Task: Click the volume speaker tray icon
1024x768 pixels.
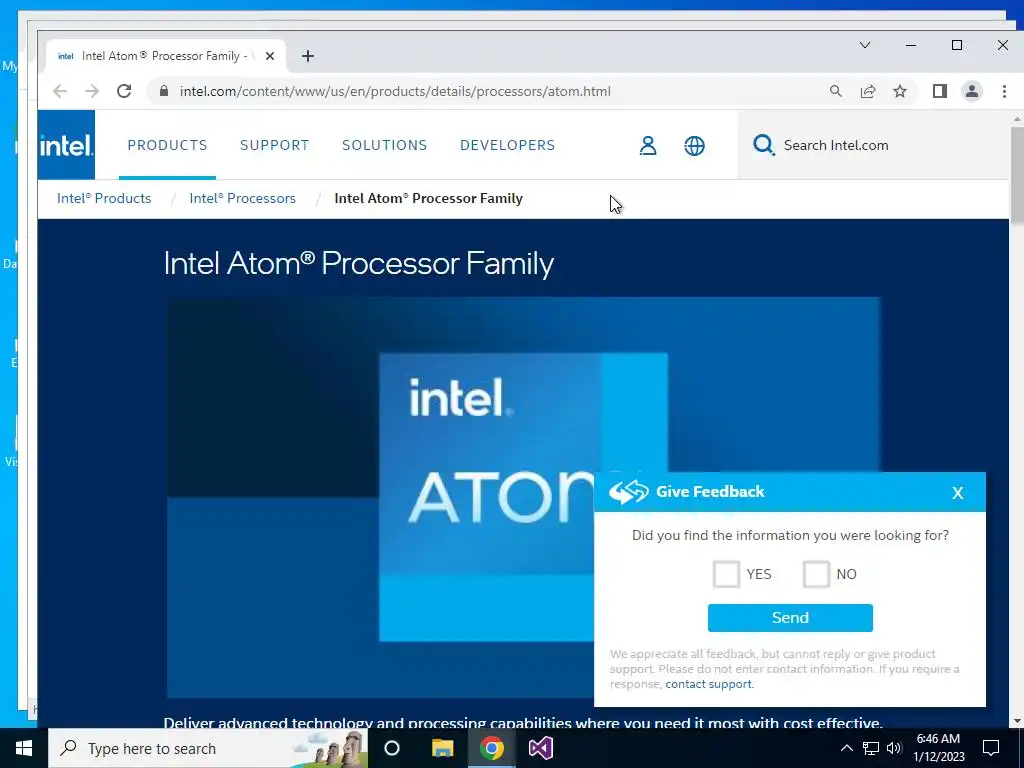Action: tap(895, 748)
